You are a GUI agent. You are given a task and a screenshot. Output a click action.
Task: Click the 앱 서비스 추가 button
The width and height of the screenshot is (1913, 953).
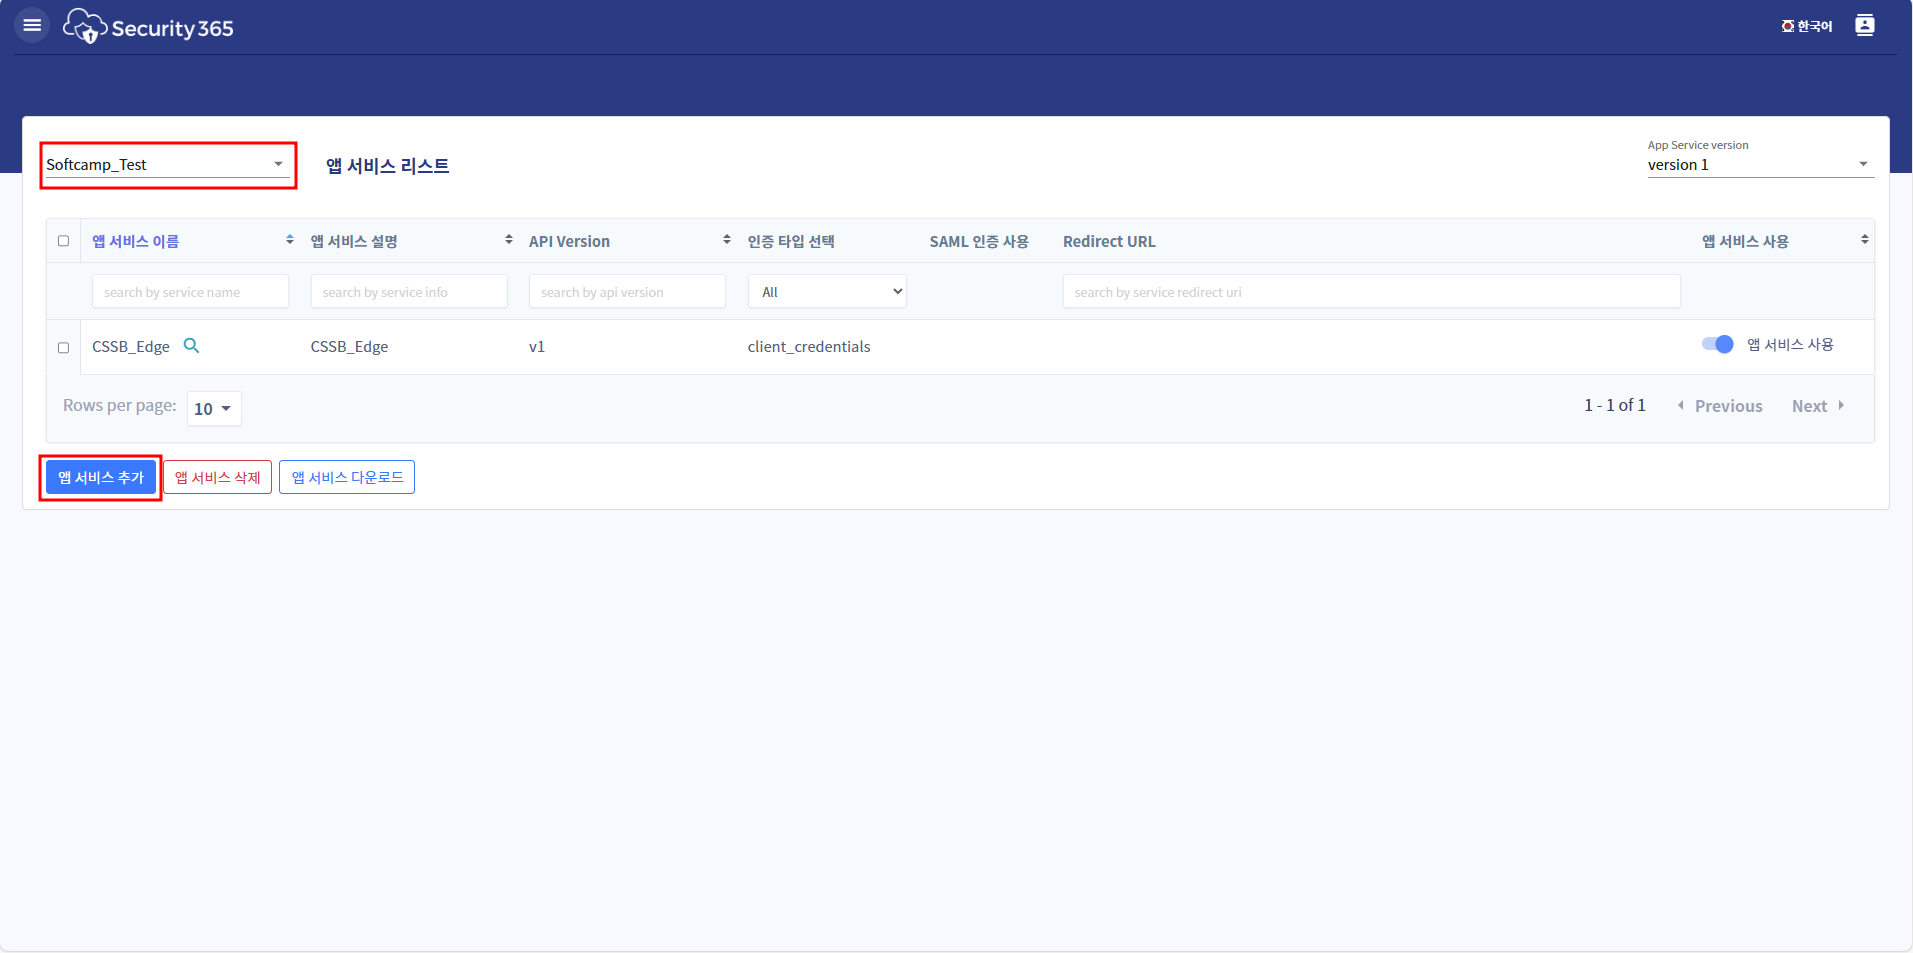pos(101,478)
